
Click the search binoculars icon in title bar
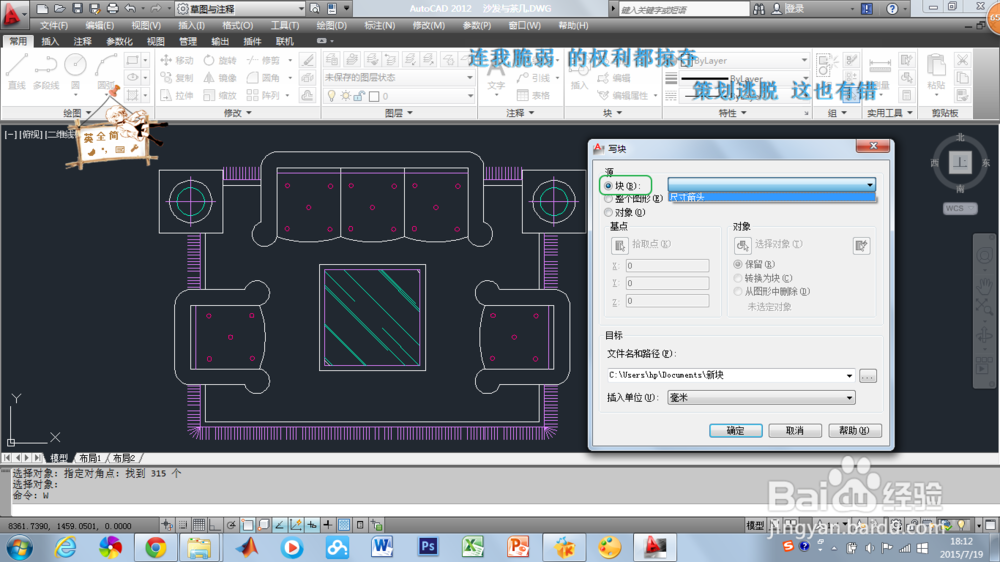pyautogui.click(x=759, y=8)
